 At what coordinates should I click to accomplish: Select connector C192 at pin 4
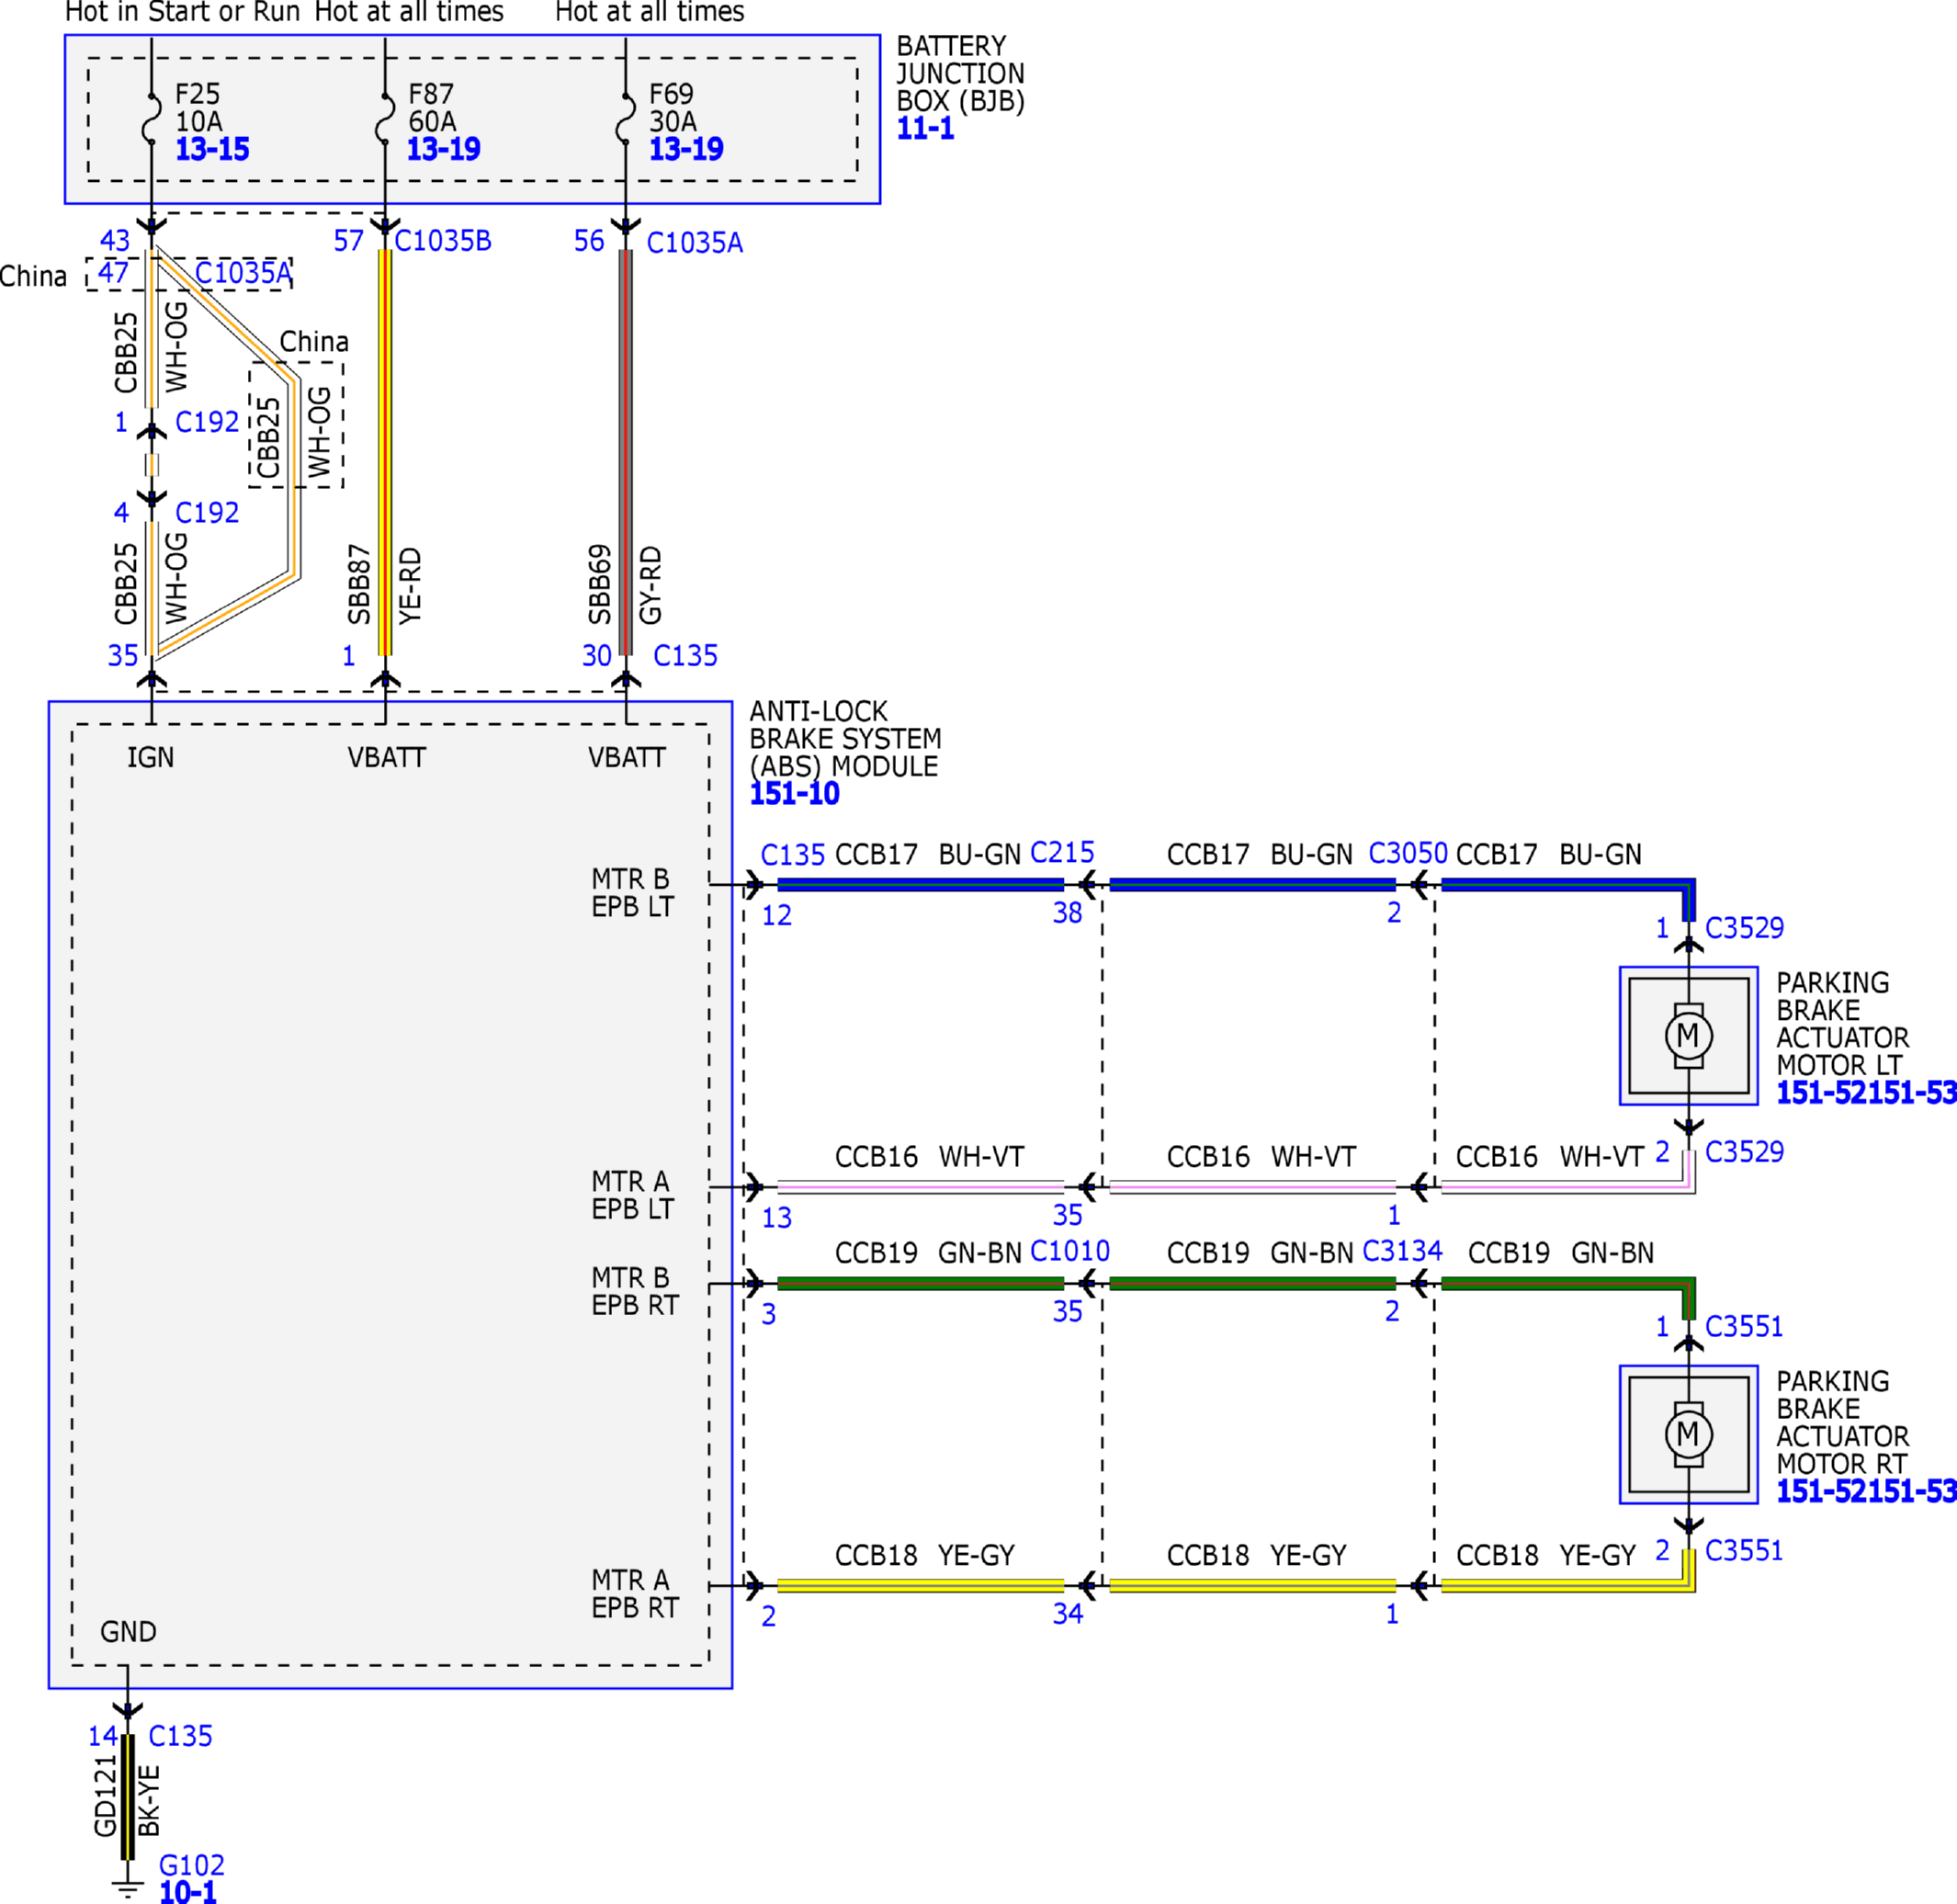(x=207, y=513)
